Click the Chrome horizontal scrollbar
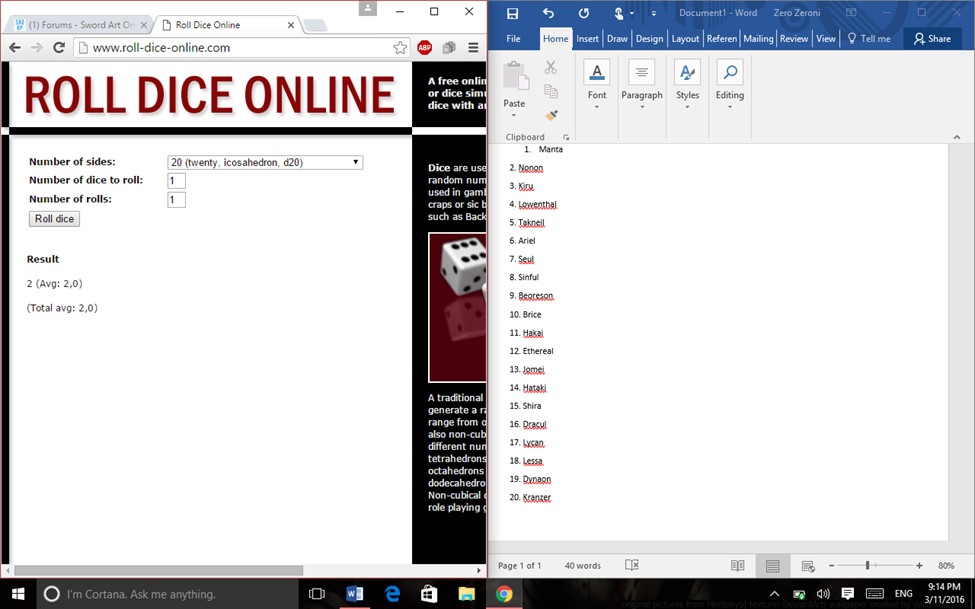Image resolution: width=975 pixels, height=609 pixels. 159,570
